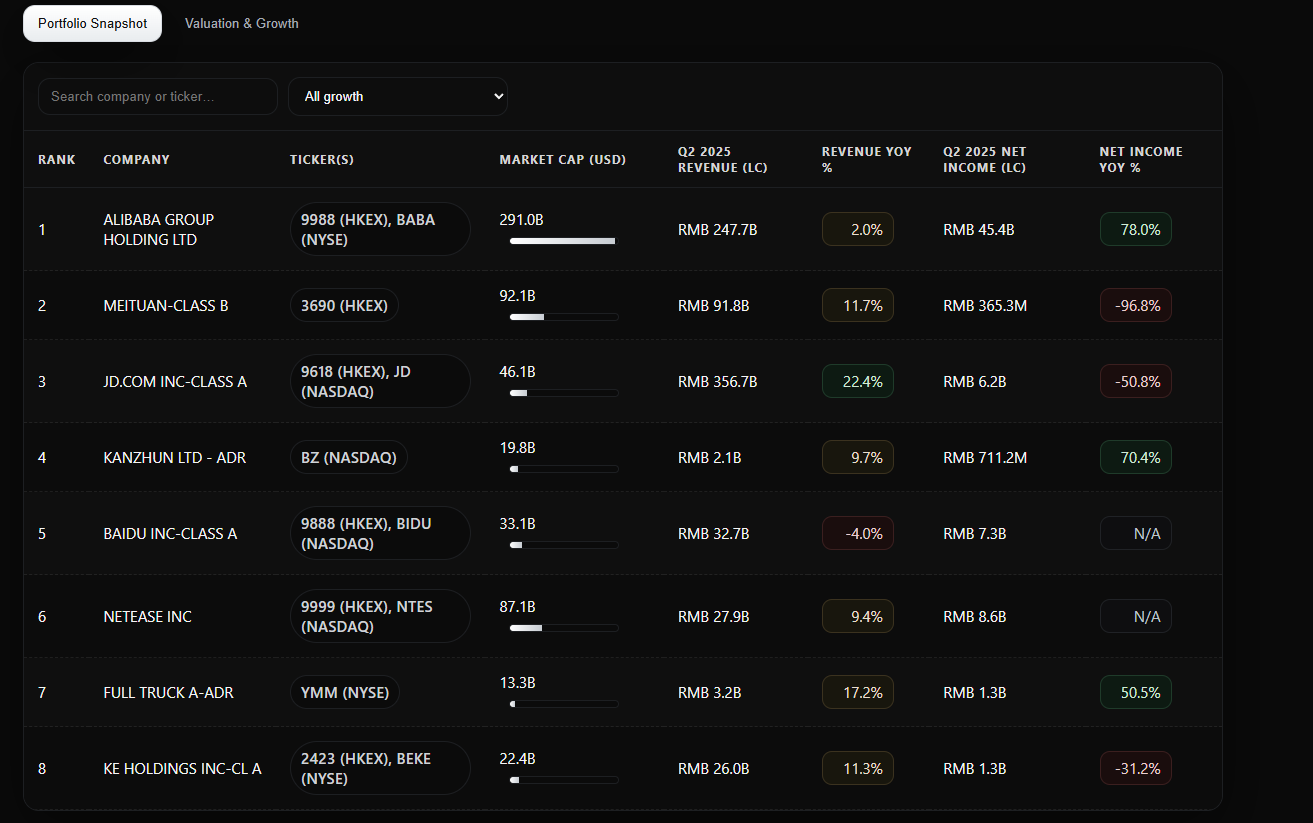
Task: Click the BZ (NASDAQ) ticker pill
Action: 349,458
